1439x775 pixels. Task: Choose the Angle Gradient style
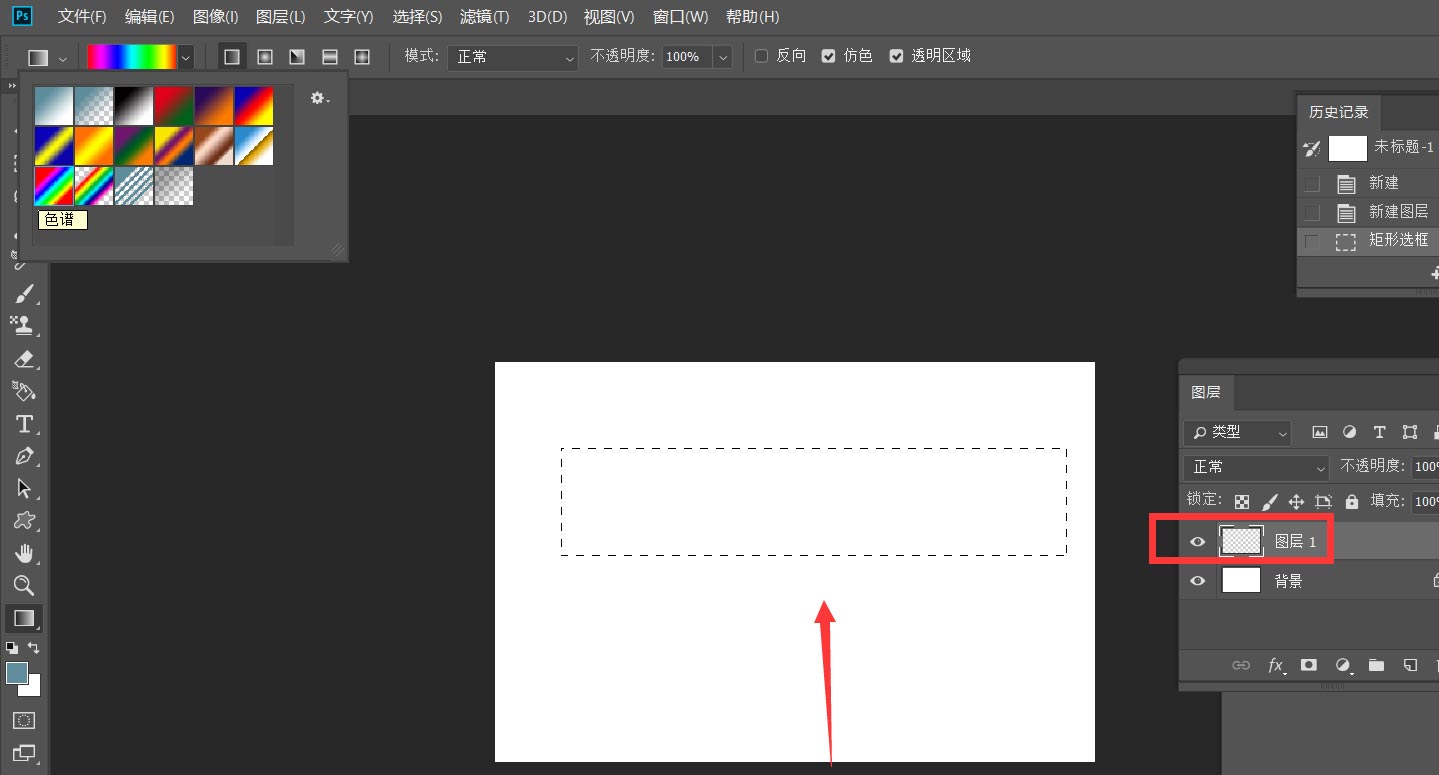tap(297, 57)
